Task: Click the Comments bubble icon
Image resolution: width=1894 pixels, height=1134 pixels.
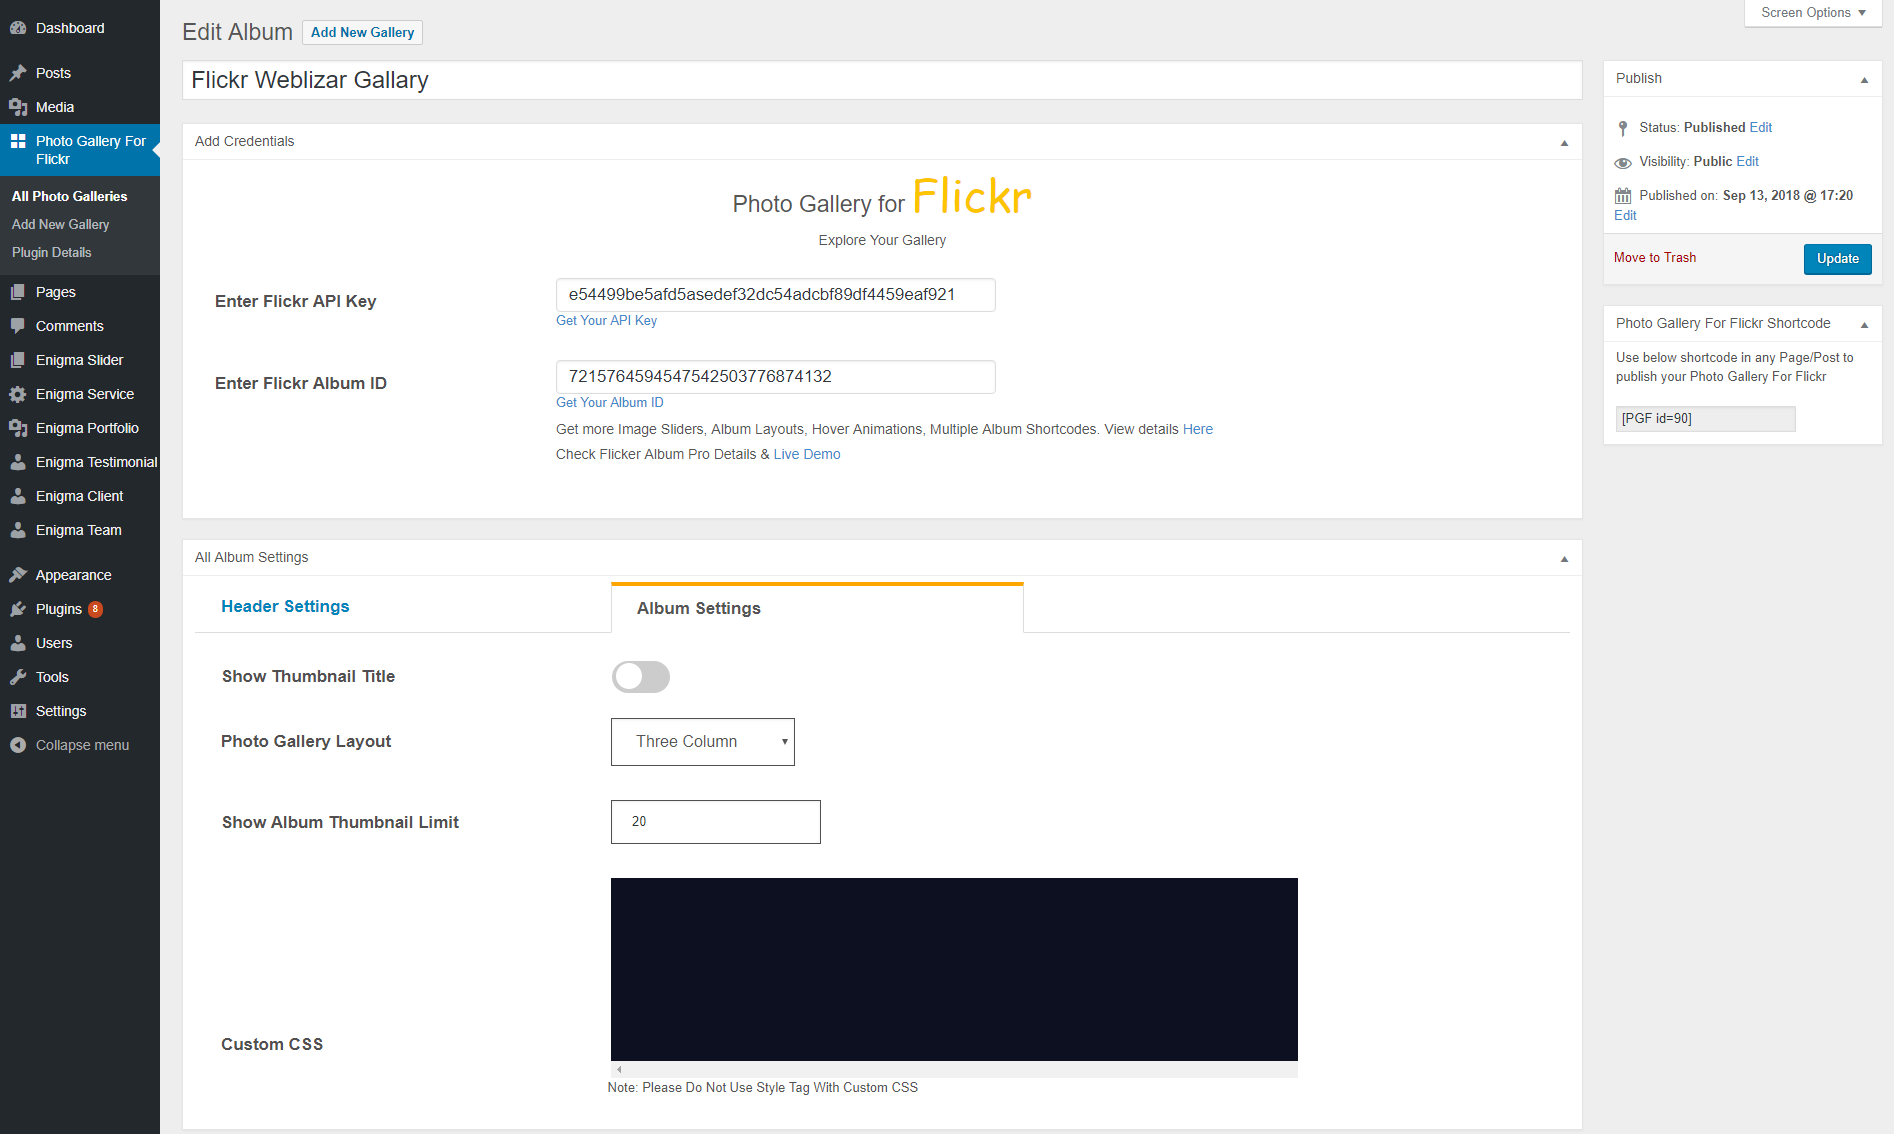Action: [x=18, y=326]
